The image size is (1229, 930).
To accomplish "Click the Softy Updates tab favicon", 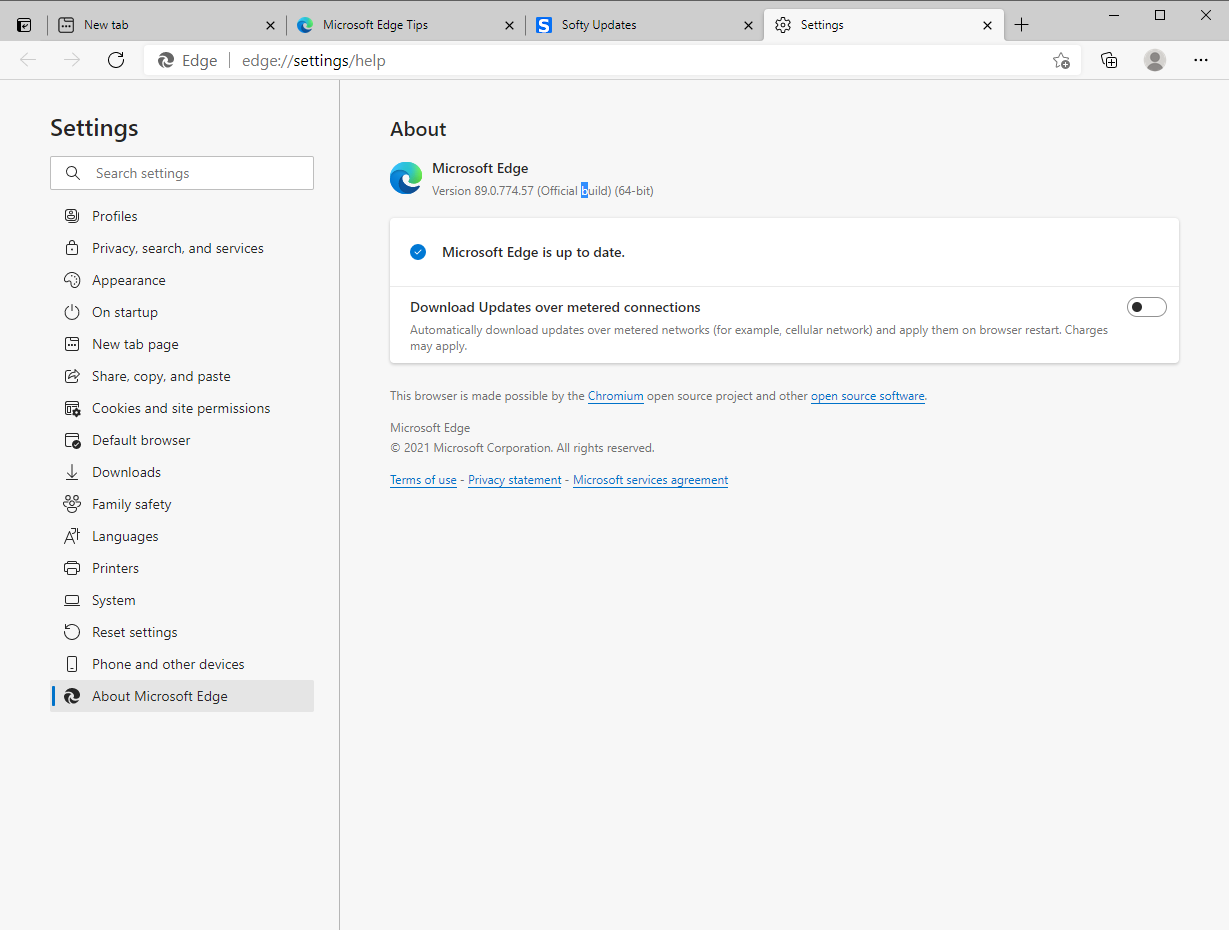I will click(544, 25).
